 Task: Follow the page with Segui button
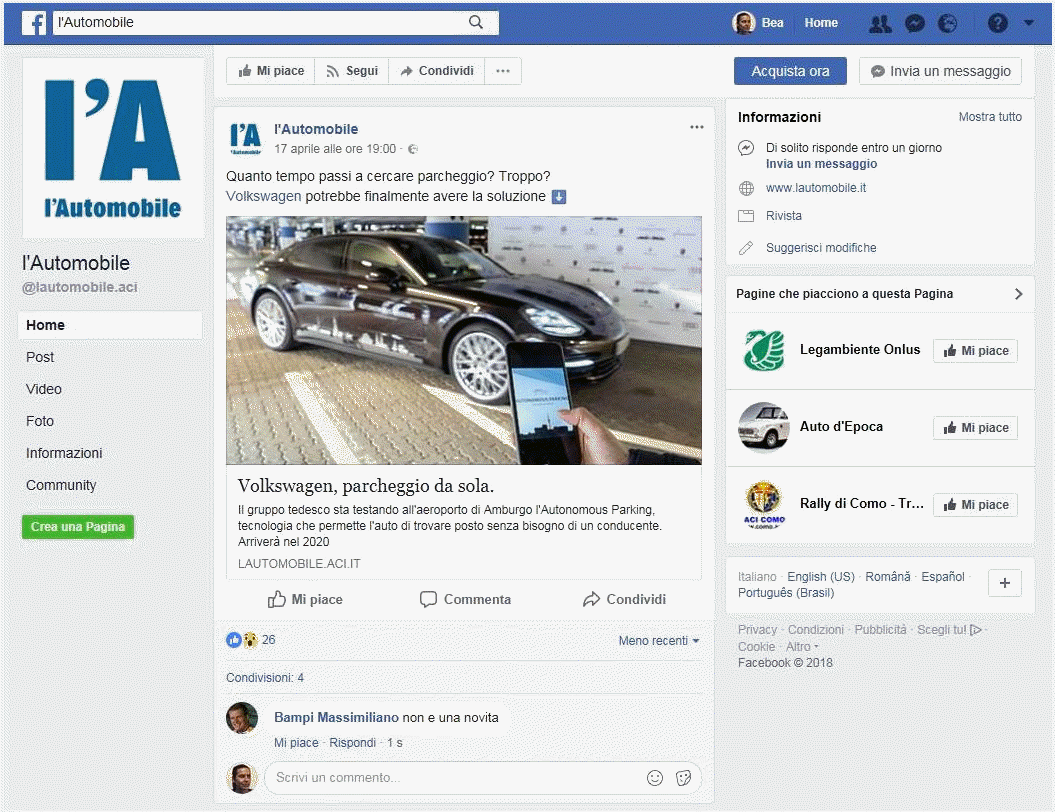point(352,71)
